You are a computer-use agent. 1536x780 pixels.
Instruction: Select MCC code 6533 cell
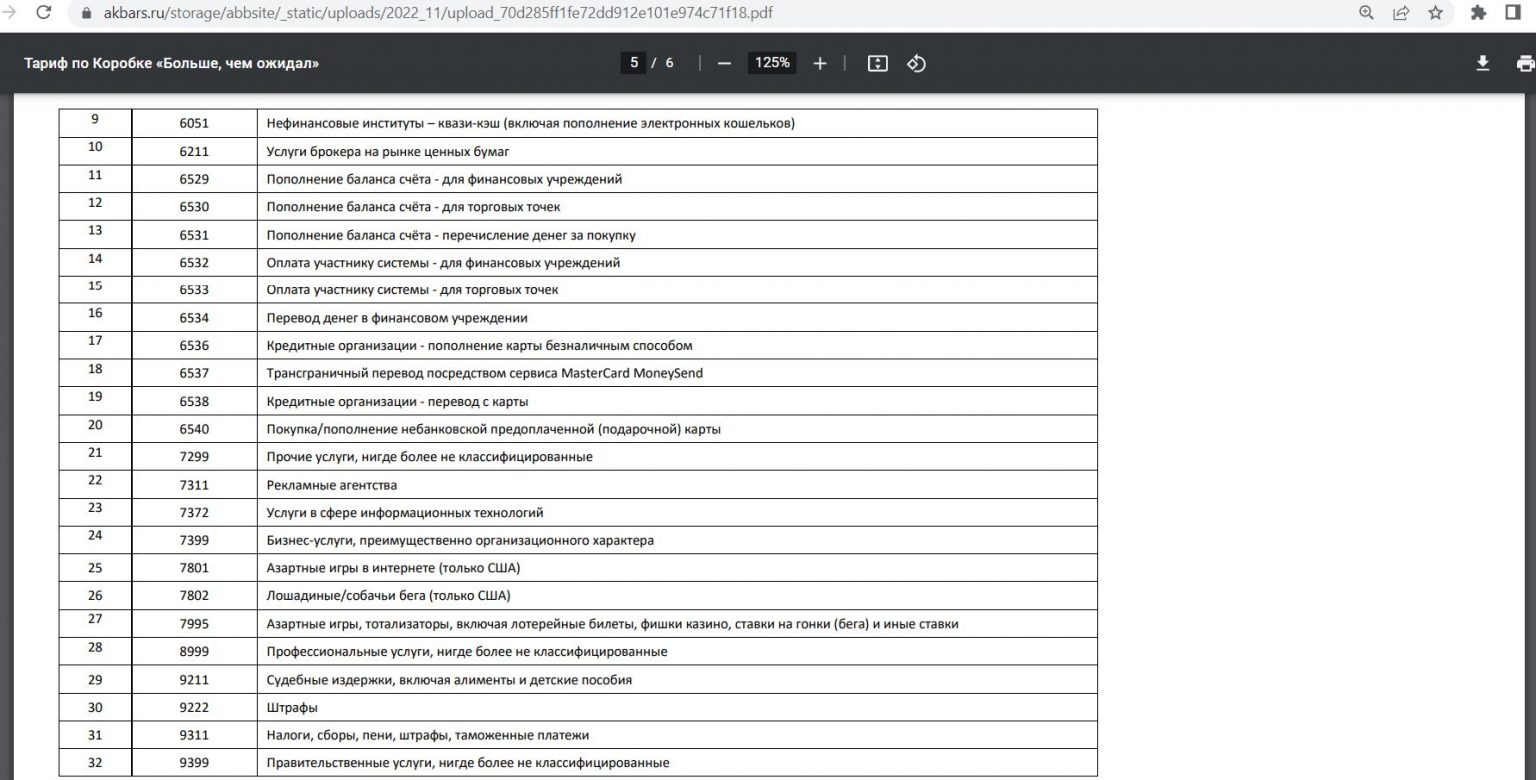(x=194, y=290)
